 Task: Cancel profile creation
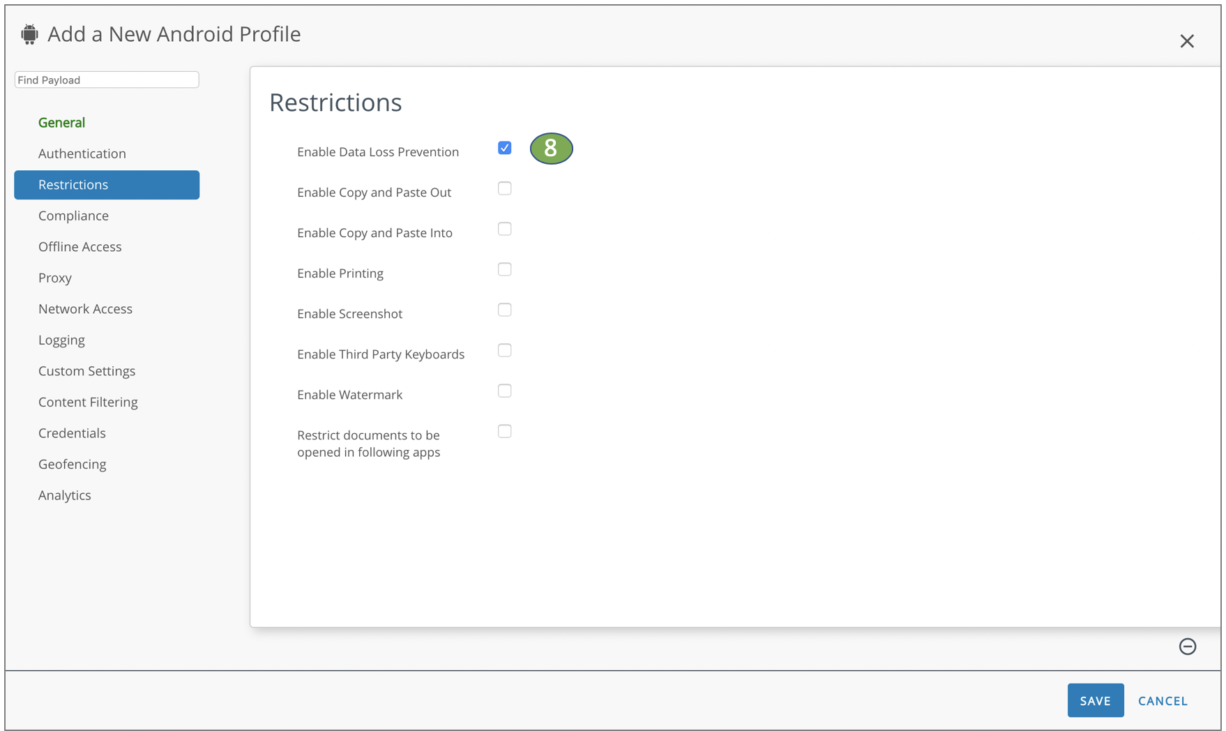(1162, 700)
